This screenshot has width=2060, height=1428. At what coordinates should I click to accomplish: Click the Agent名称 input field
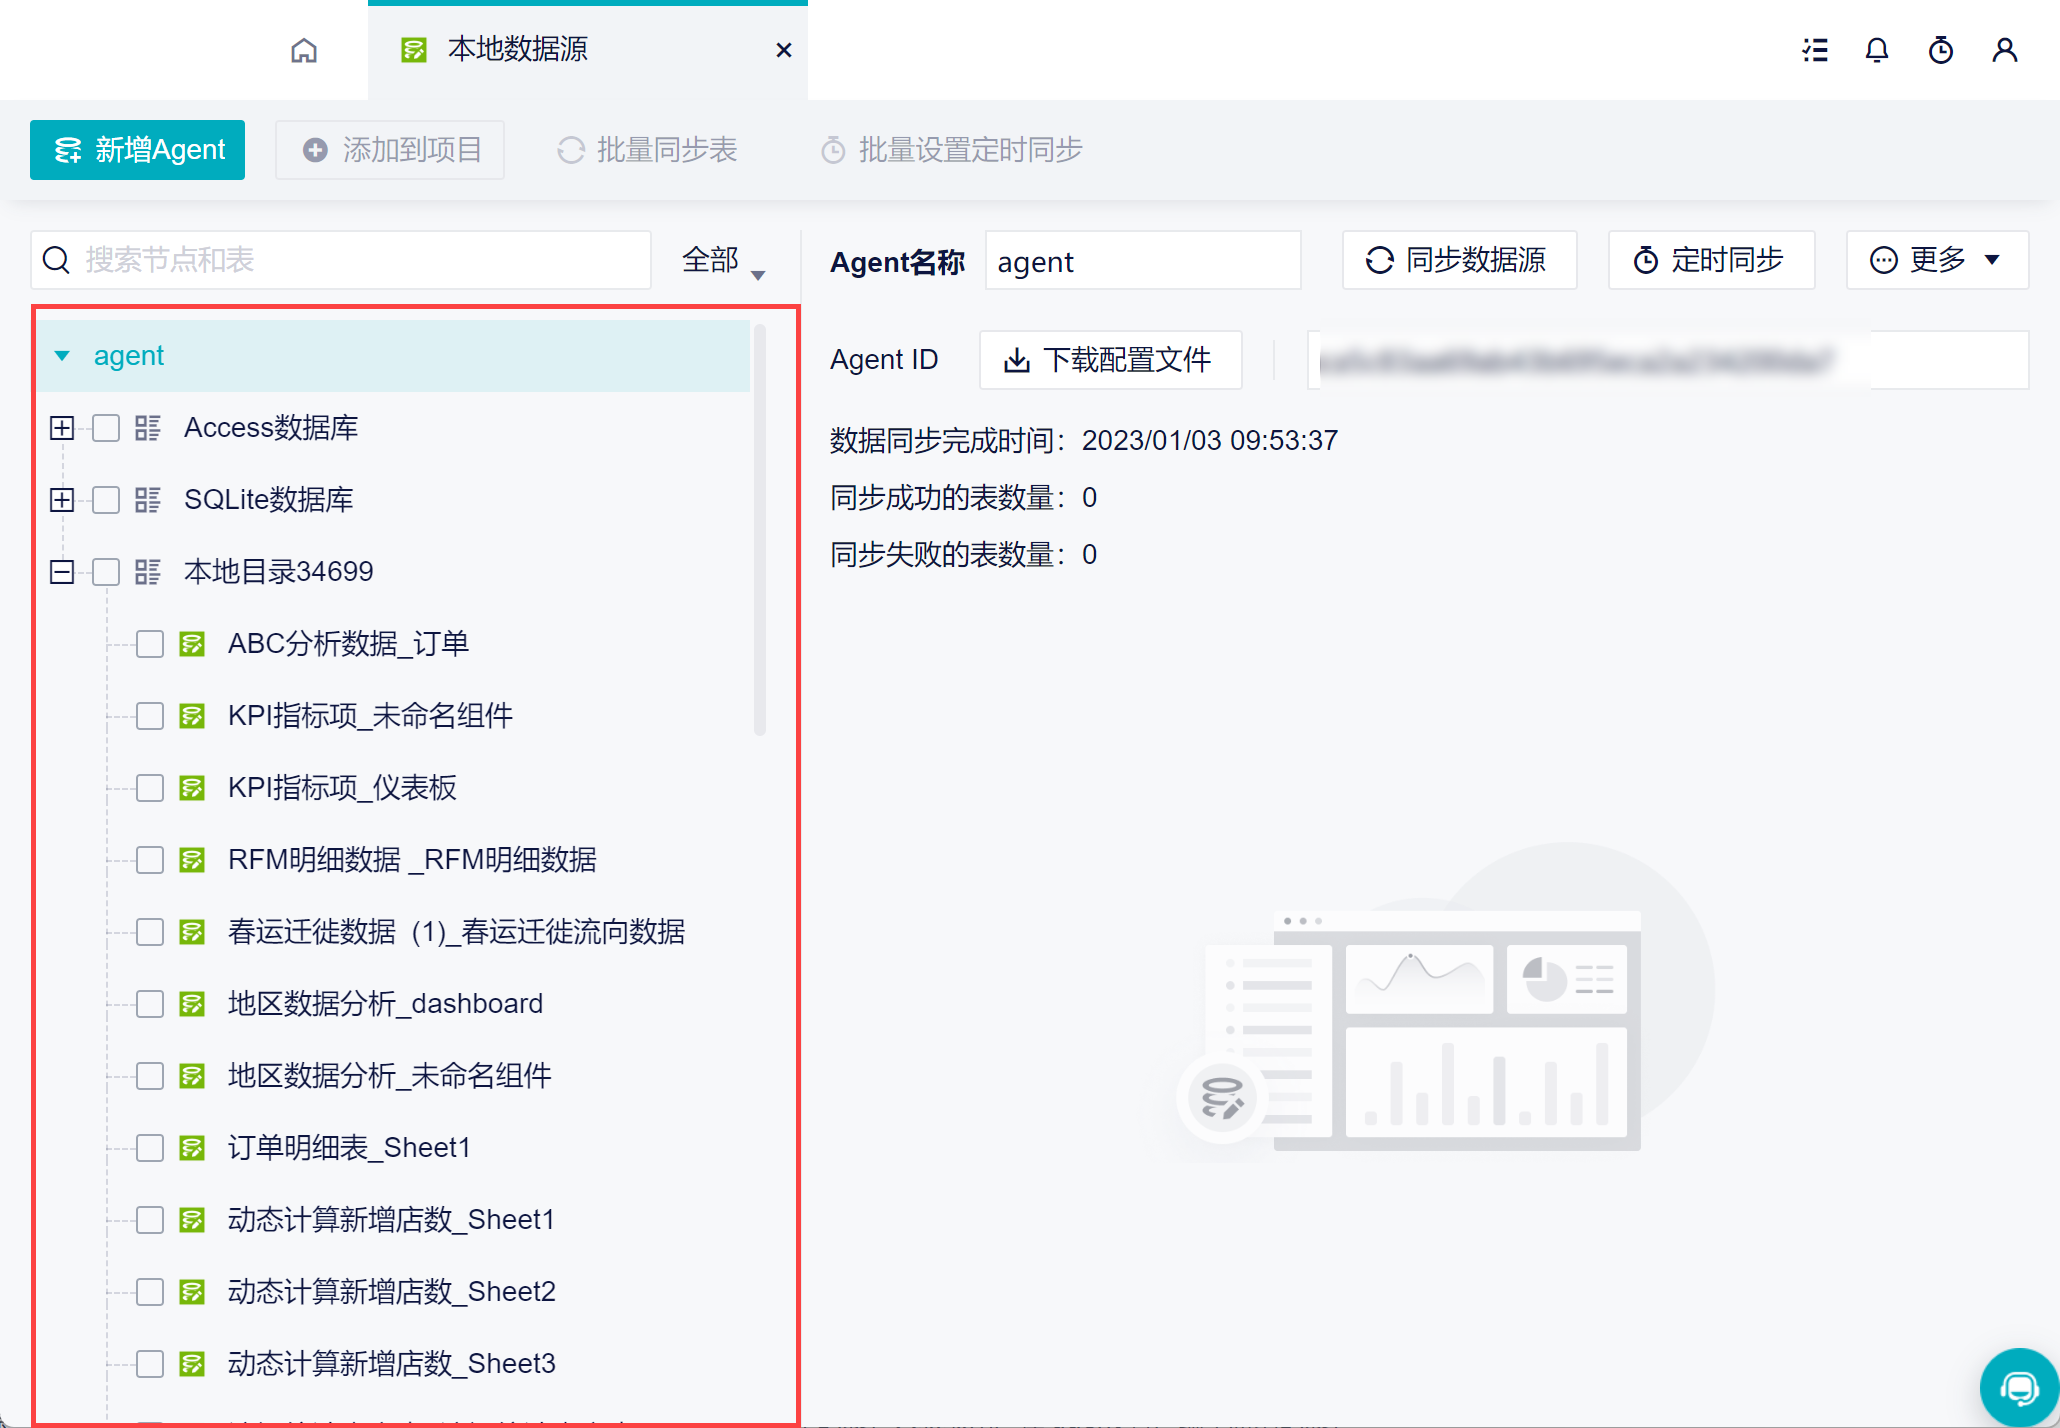(x=1142, y=261)
